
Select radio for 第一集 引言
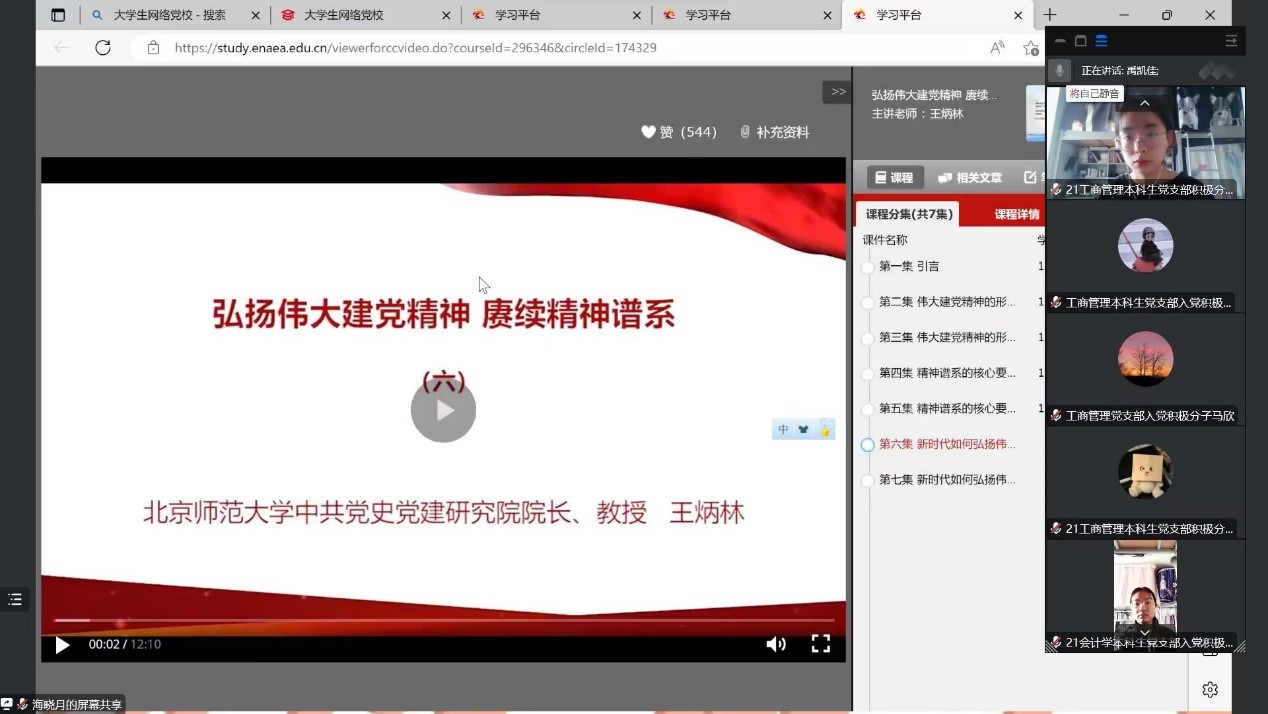tap(868, 267)
